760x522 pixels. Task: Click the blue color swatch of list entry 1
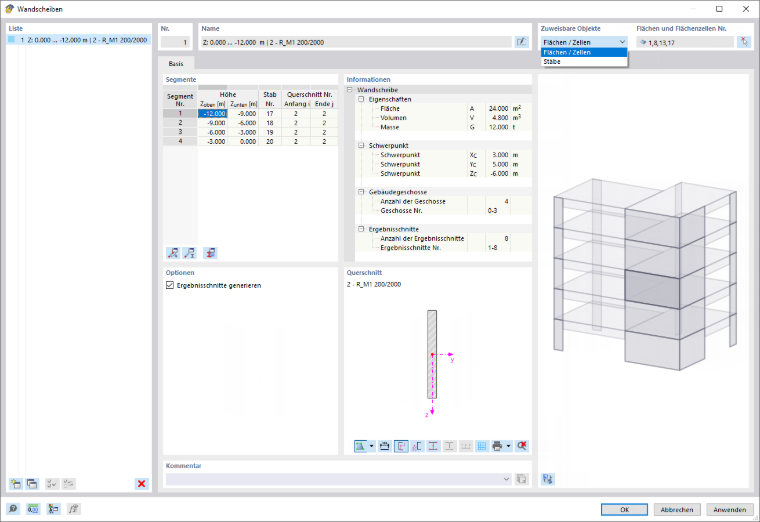(x=12, y=40)
